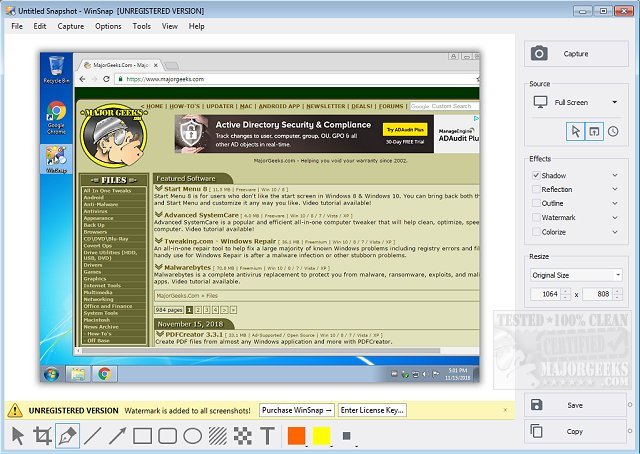The width and height of the screenshot is (640, 454).
Task: Select the Rectangle shape tool
Action: (142, 436)
